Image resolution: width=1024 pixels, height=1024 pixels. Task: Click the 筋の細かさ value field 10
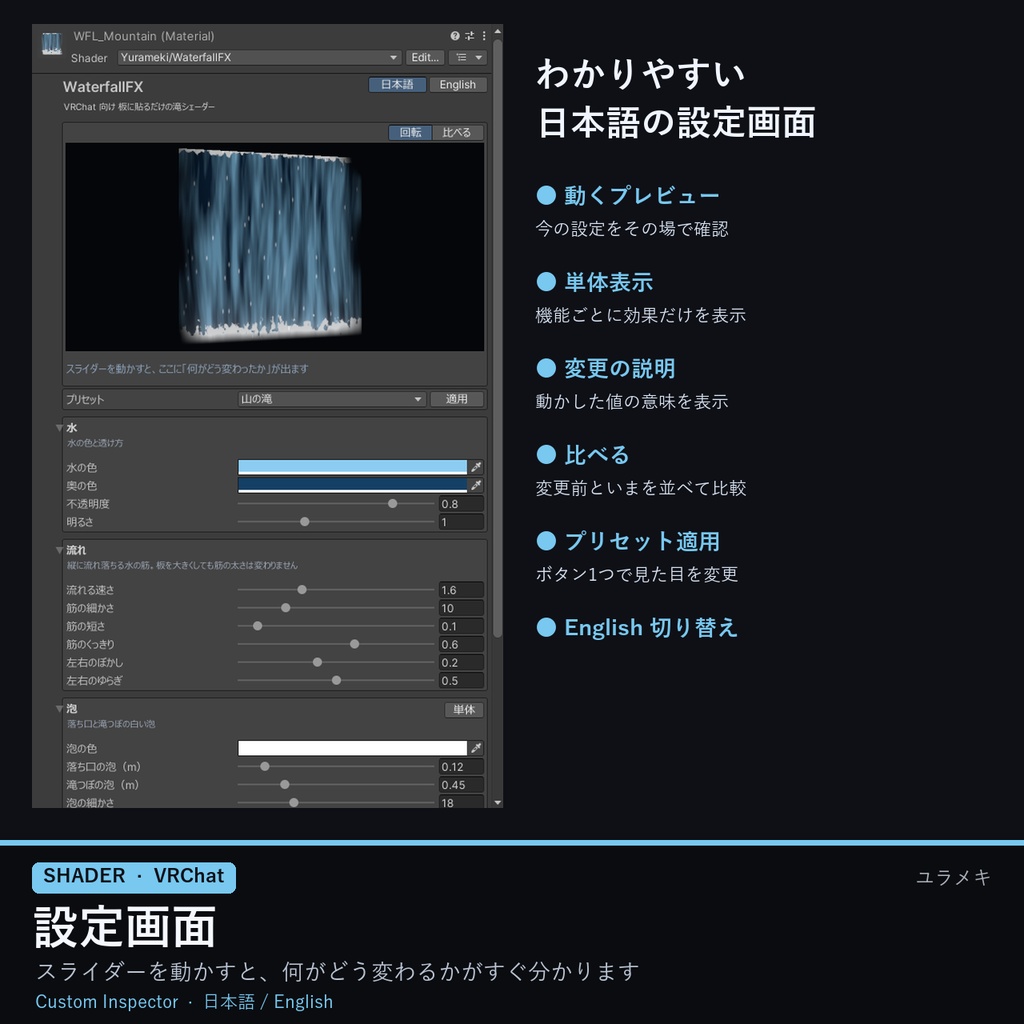pyautogui.click(x=461, y=608)
